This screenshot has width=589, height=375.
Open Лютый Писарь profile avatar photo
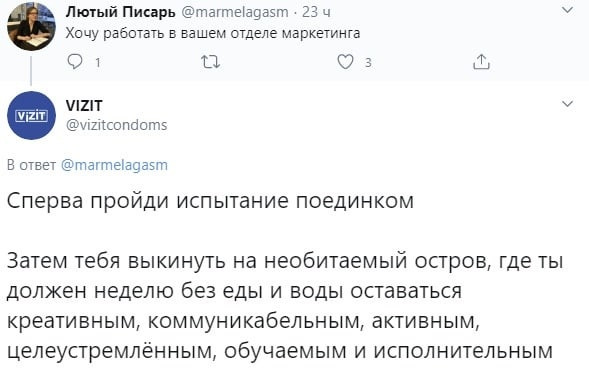[x=32, y=27]
